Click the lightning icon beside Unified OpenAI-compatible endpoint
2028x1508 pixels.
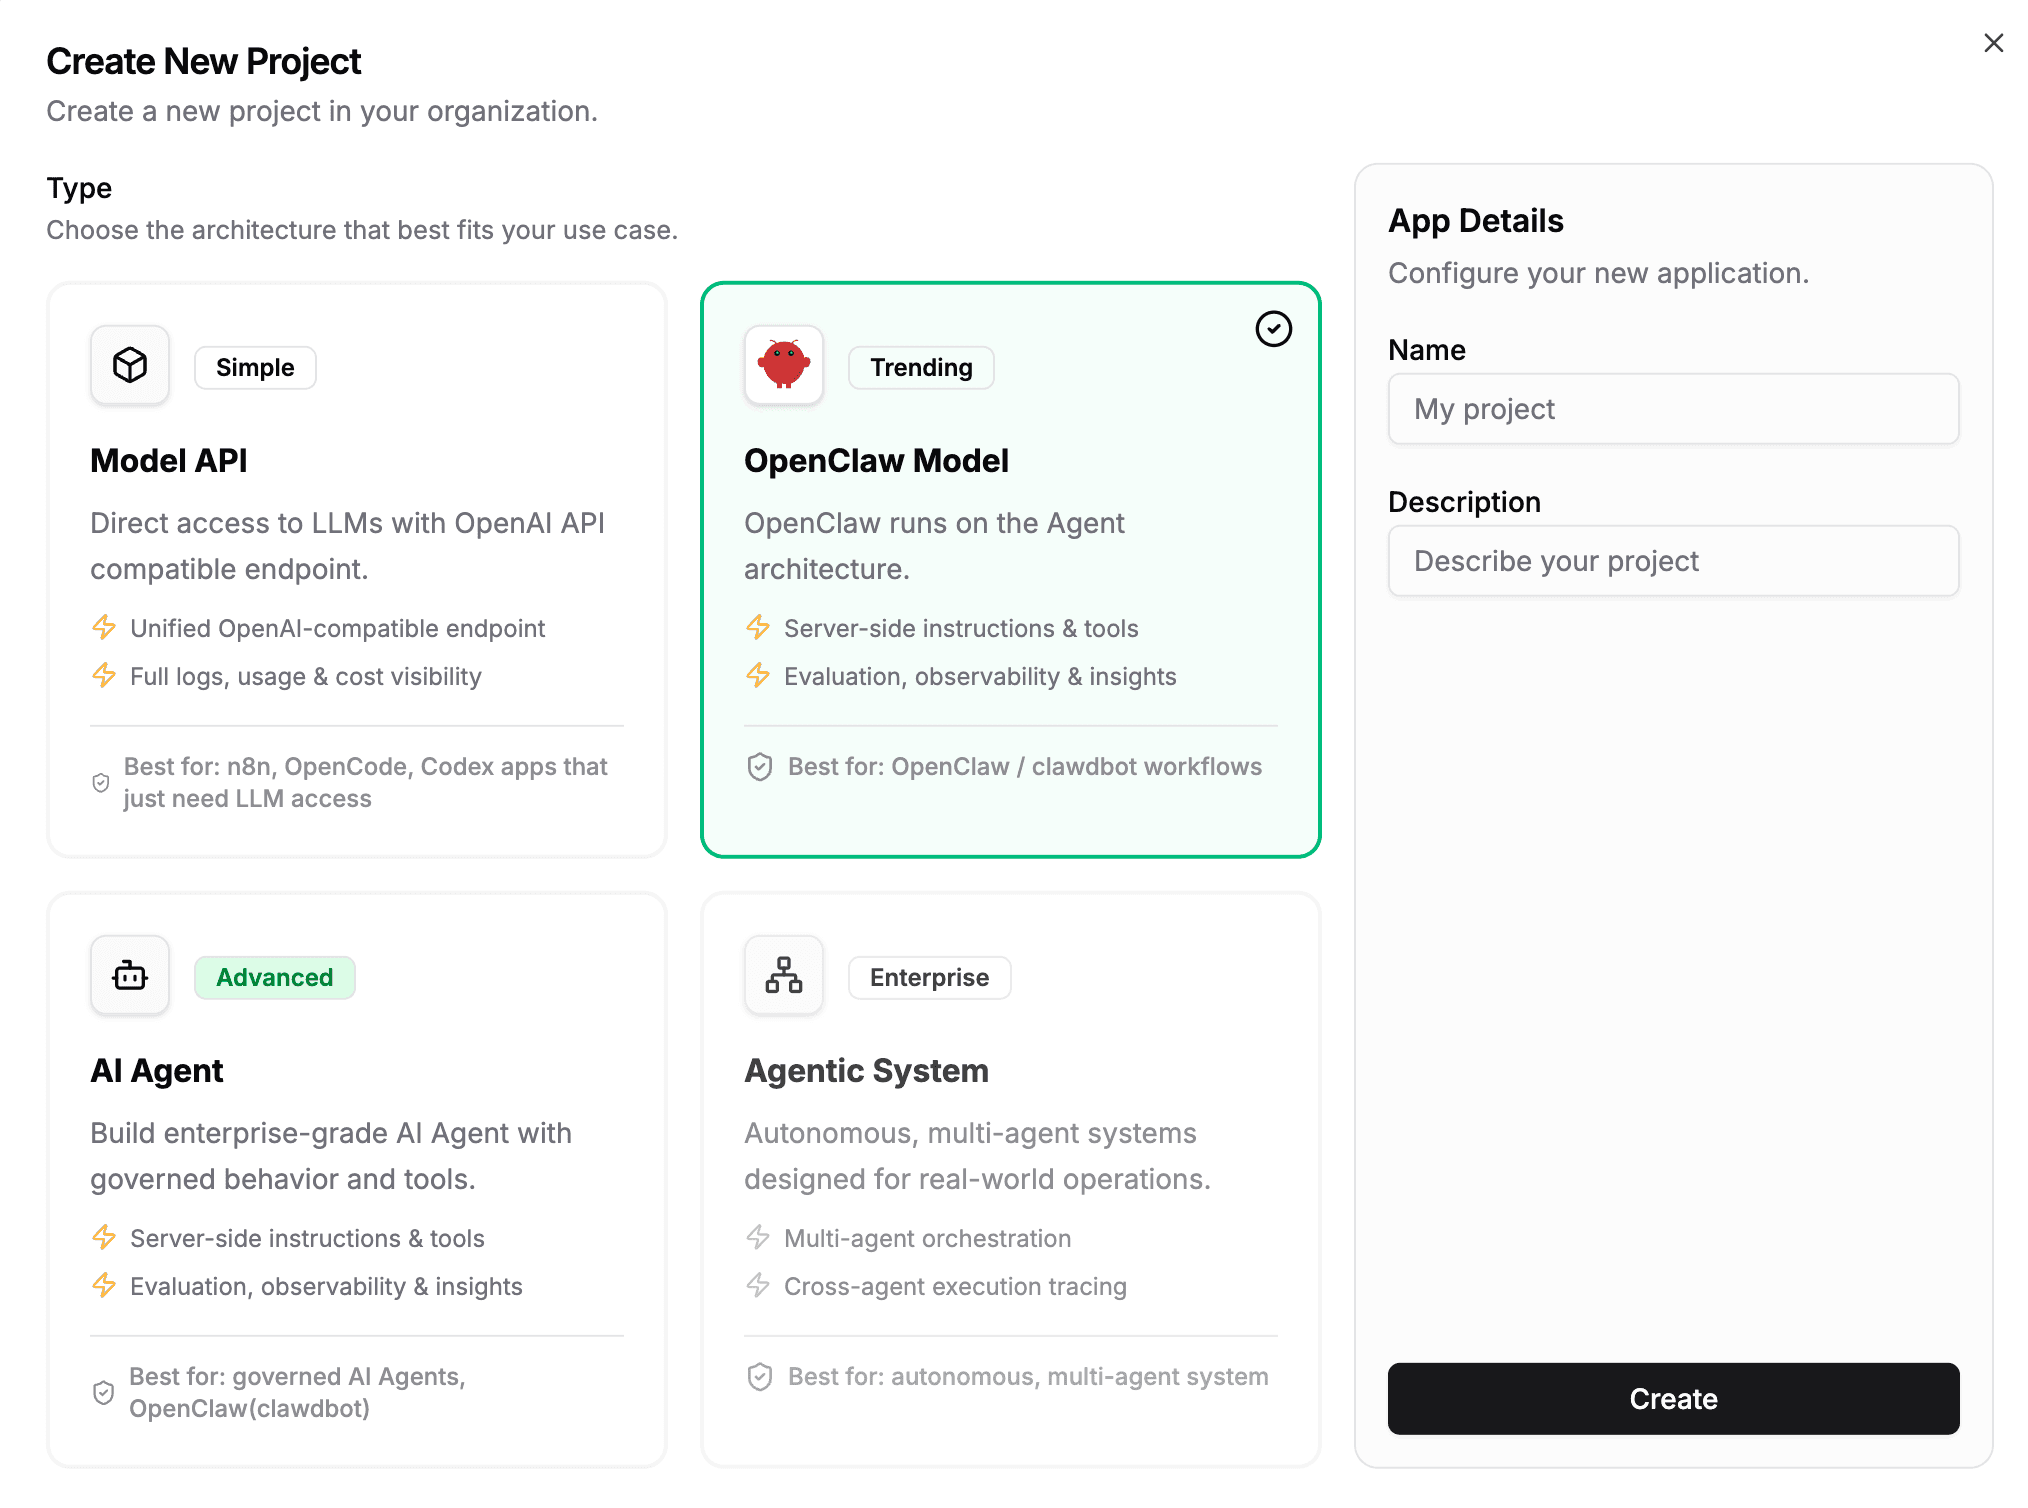[104, 628]
